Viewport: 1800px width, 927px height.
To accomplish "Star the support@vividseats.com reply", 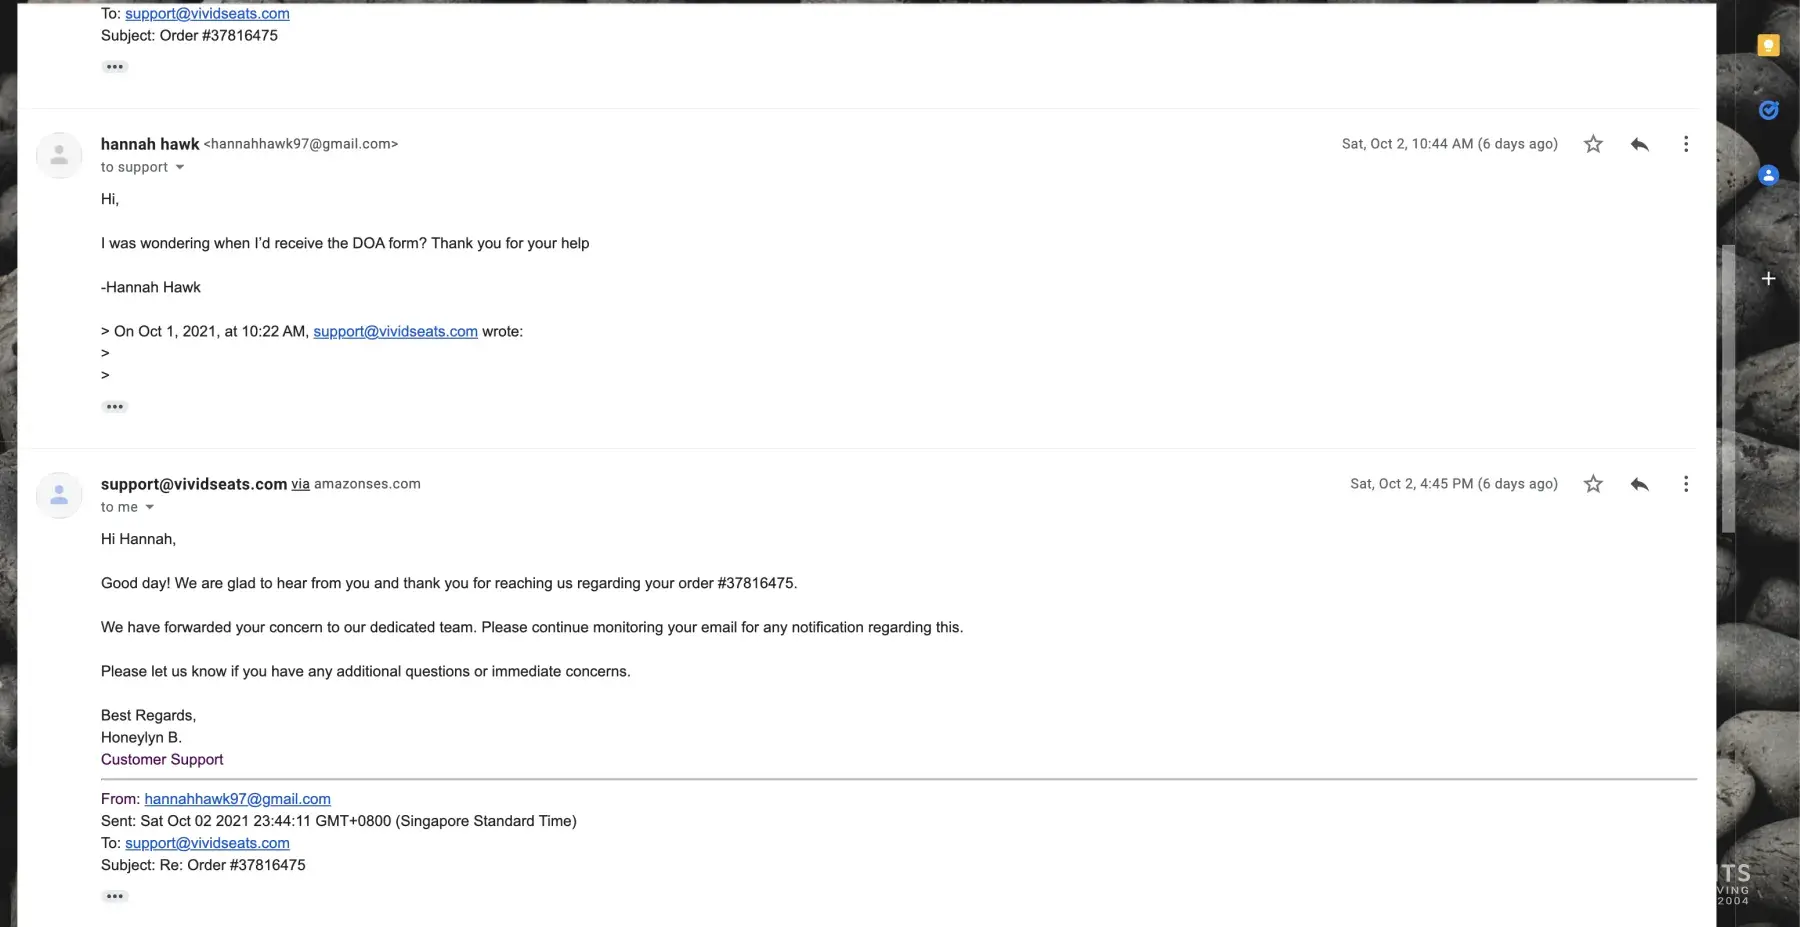I will click(x=1593, y=484).
